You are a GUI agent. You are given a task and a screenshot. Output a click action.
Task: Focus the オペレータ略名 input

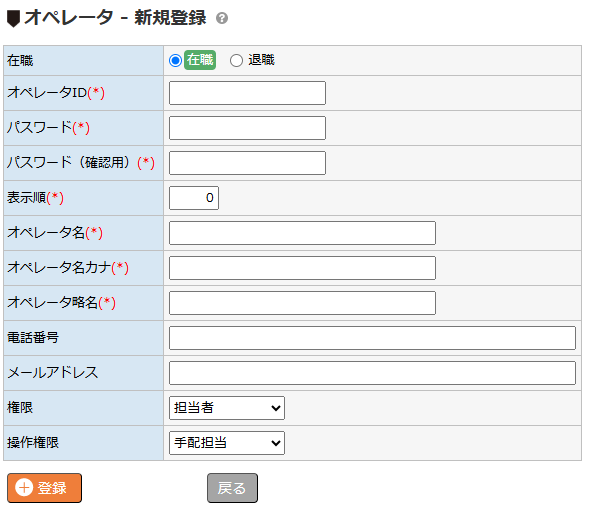click(302, 303)
